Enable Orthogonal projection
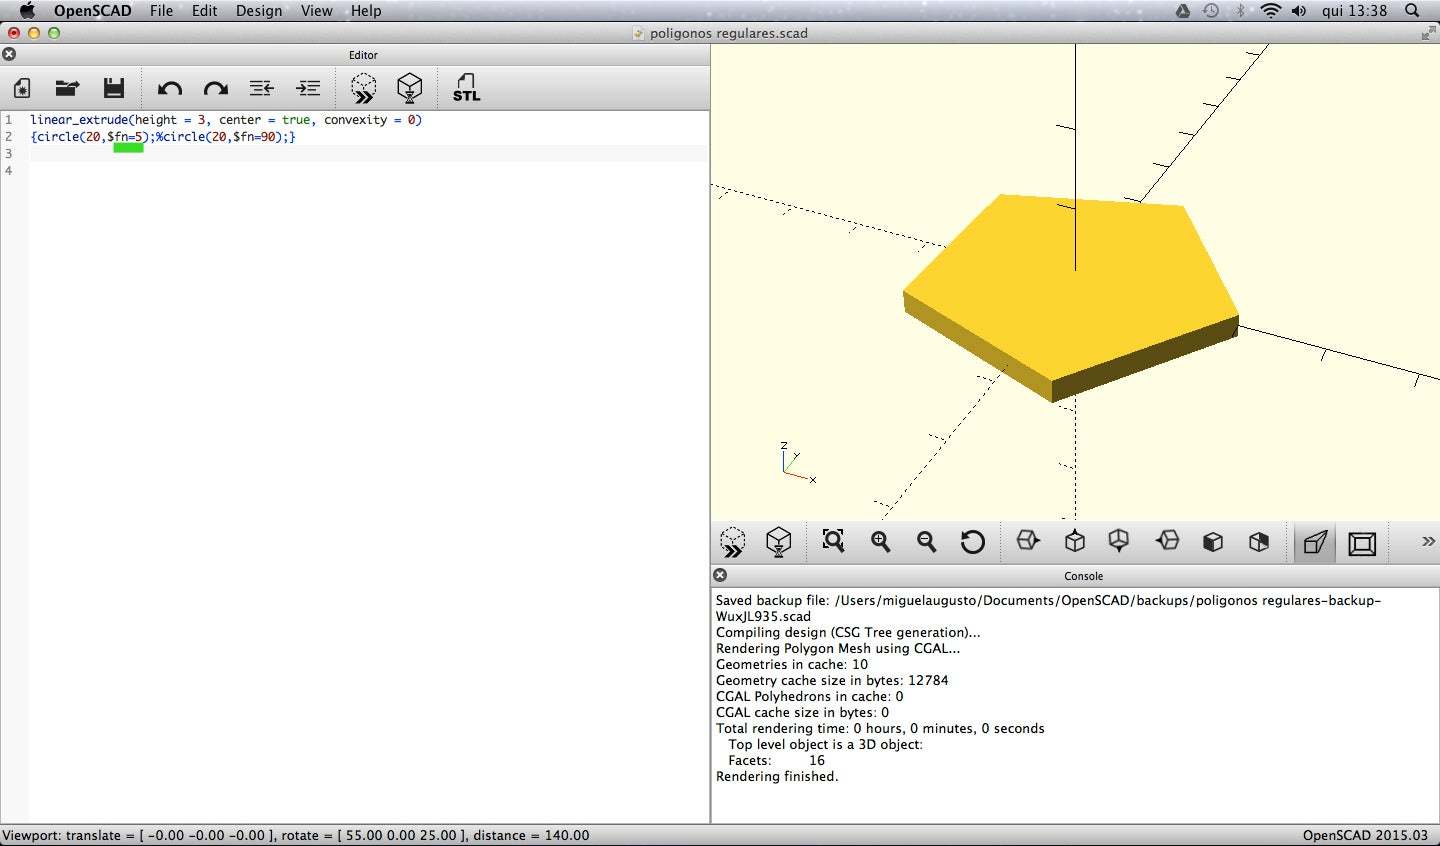 pyautogui.click(x=1362, y=543)
